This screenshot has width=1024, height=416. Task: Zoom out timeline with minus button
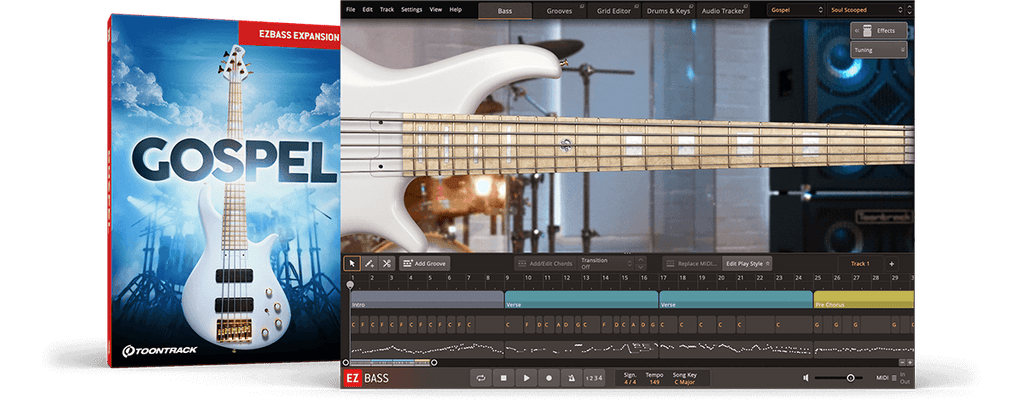902,362
